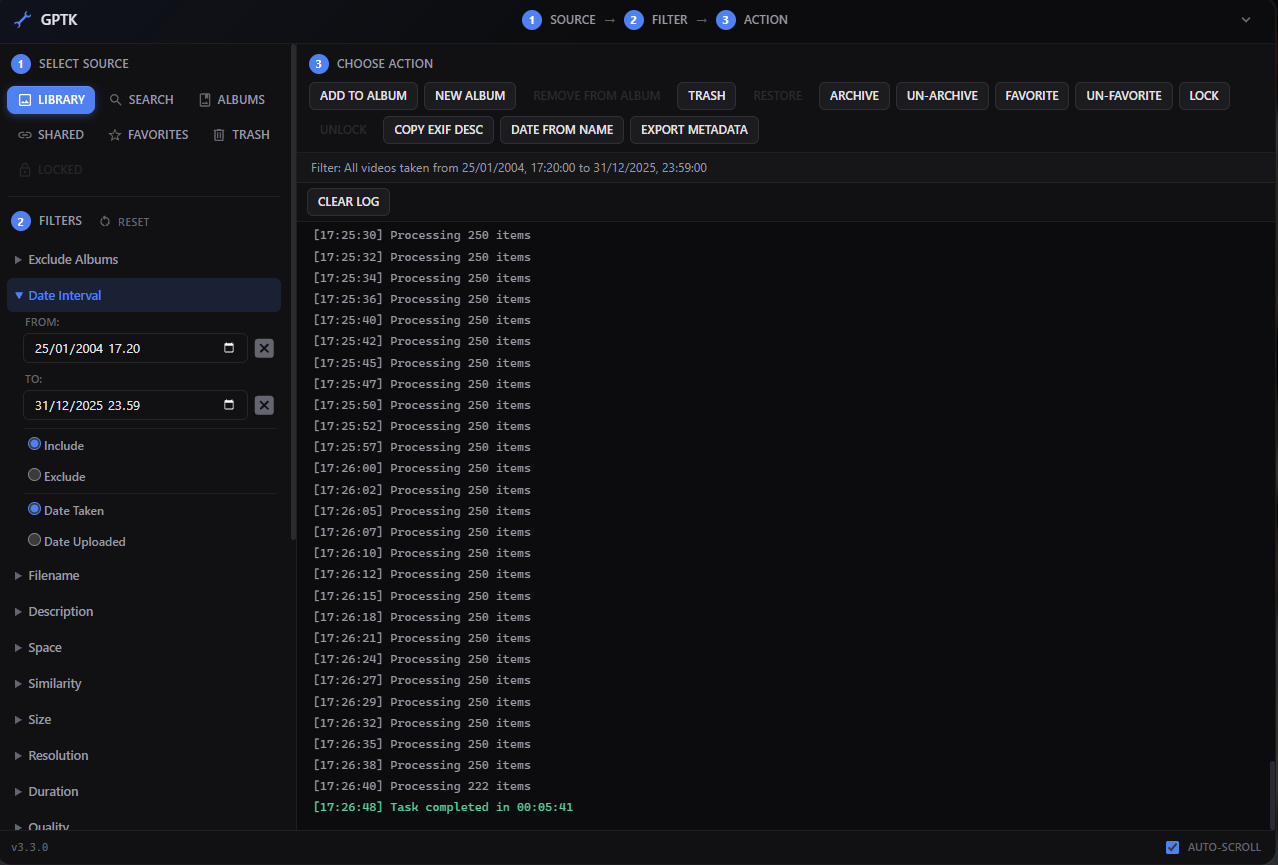Expand the Size filter
1278x865 pixels.
[x=144, y=720]
